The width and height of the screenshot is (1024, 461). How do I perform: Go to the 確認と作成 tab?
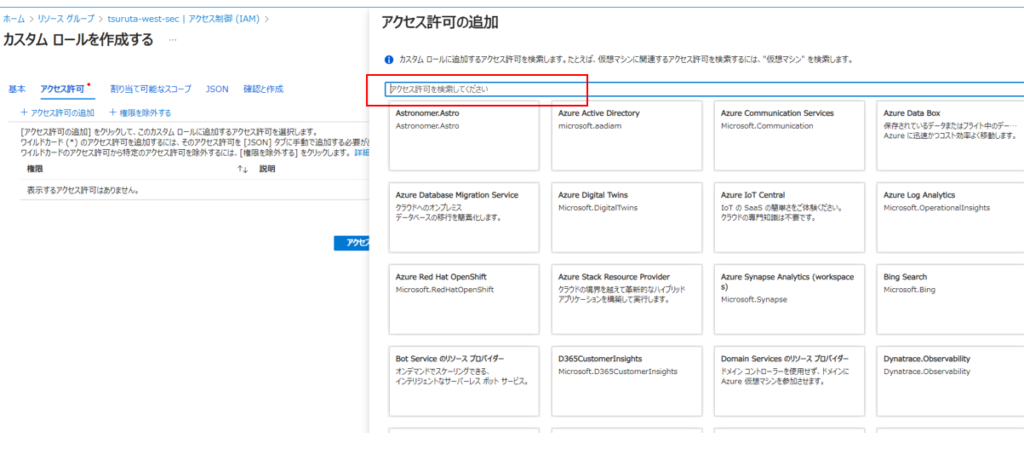pyautogui.click(x=263, y=89)
